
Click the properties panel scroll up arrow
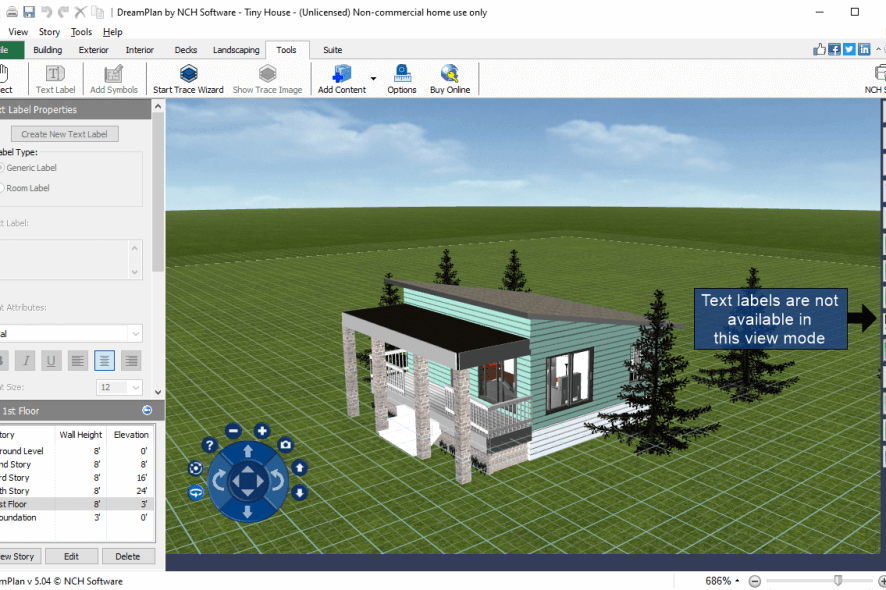158,106
